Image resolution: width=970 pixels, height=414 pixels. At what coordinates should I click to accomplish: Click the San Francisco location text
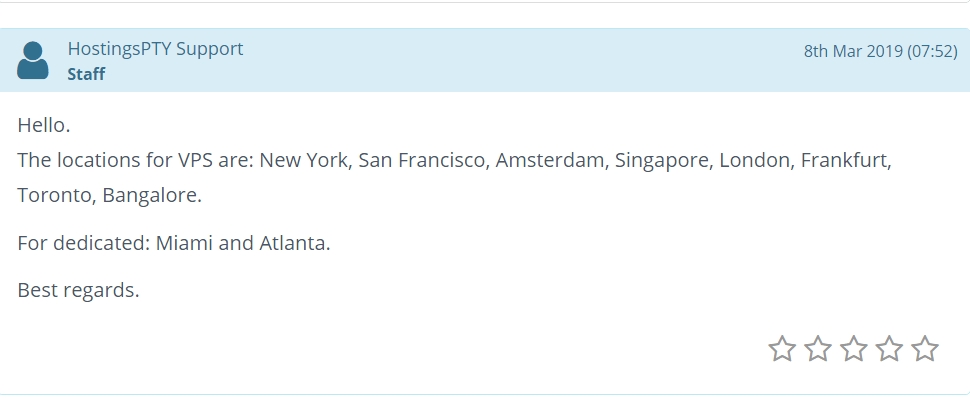[x=423, y=161]
